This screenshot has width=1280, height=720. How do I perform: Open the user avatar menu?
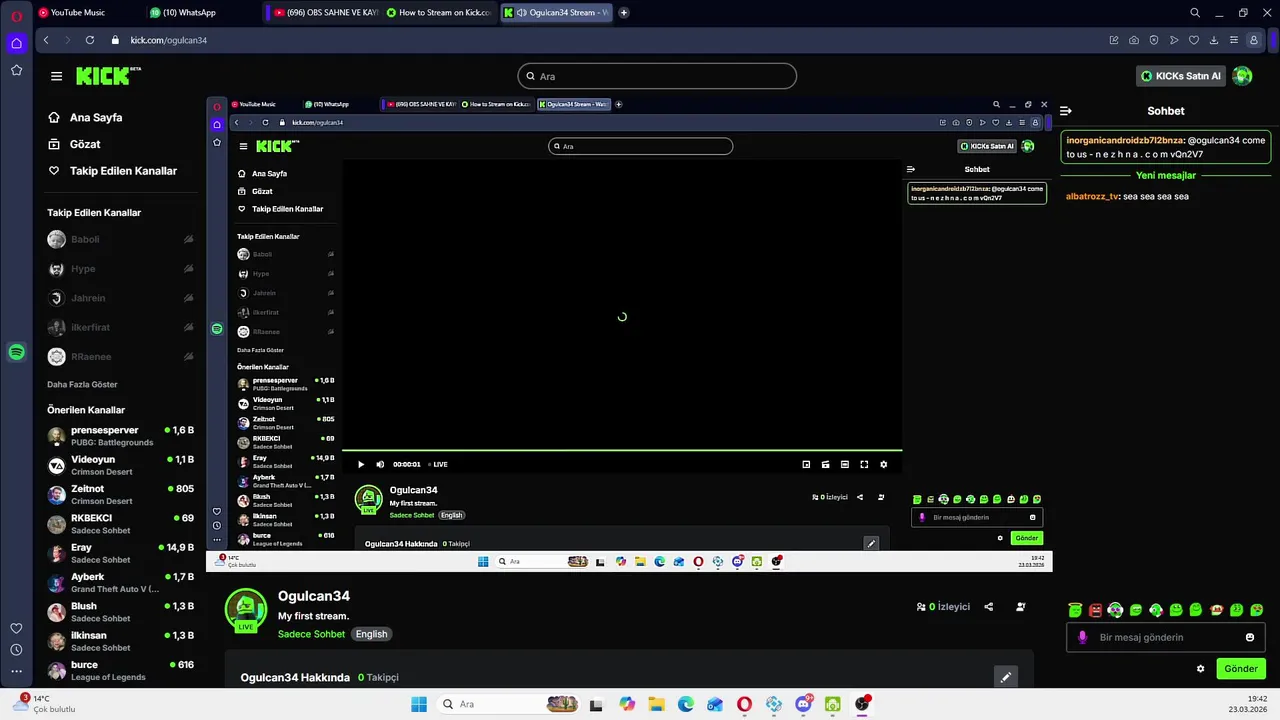tap(1242, 76)
